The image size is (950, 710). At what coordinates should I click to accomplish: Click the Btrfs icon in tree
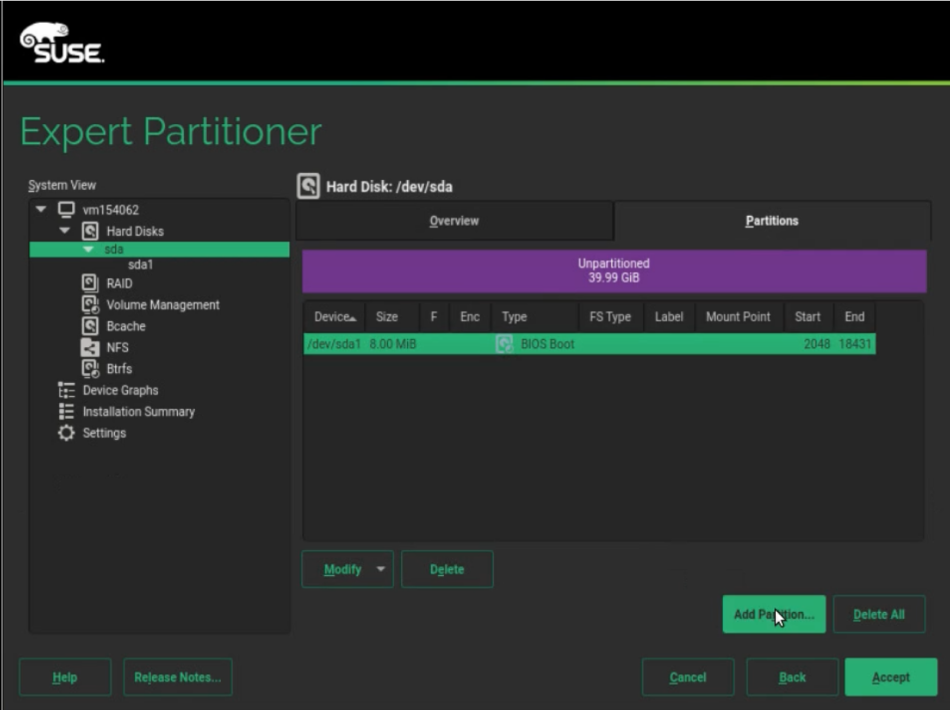90,369
